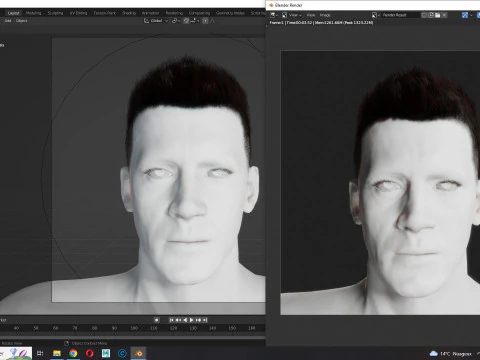This screenshot has height=360, width=480.
Task: Open the Object menu in 3D viewport
Action: (22, 21)
